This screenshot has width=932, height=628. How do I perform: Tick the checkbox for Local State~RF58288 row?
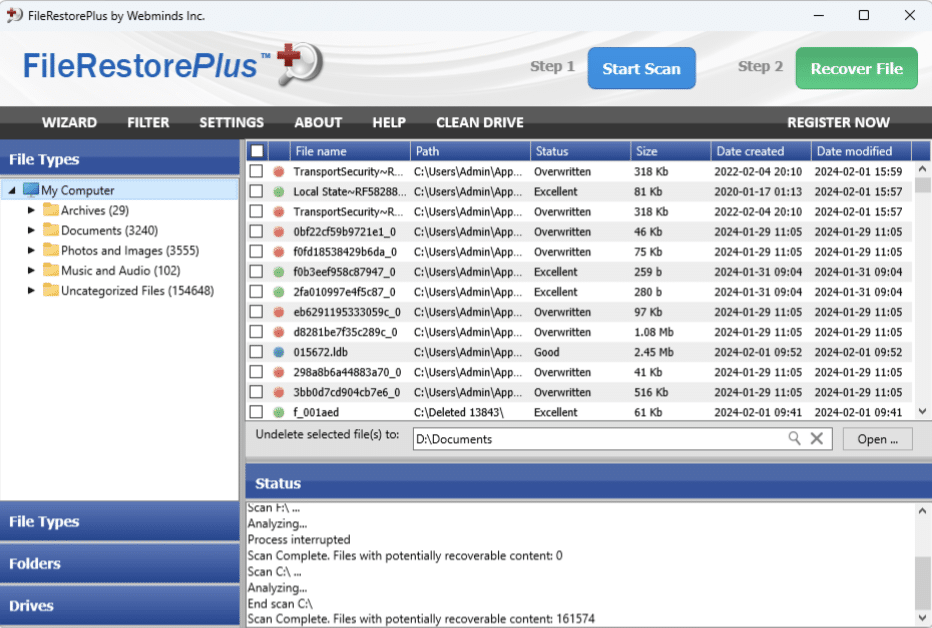pos(257,192)
